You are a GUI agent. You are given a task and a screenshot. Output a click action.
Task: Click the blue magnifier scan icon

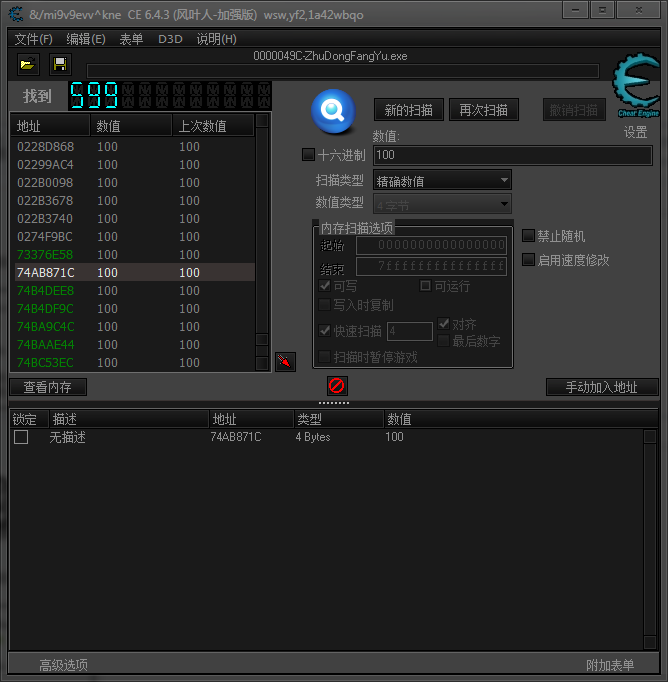[334, 111]
